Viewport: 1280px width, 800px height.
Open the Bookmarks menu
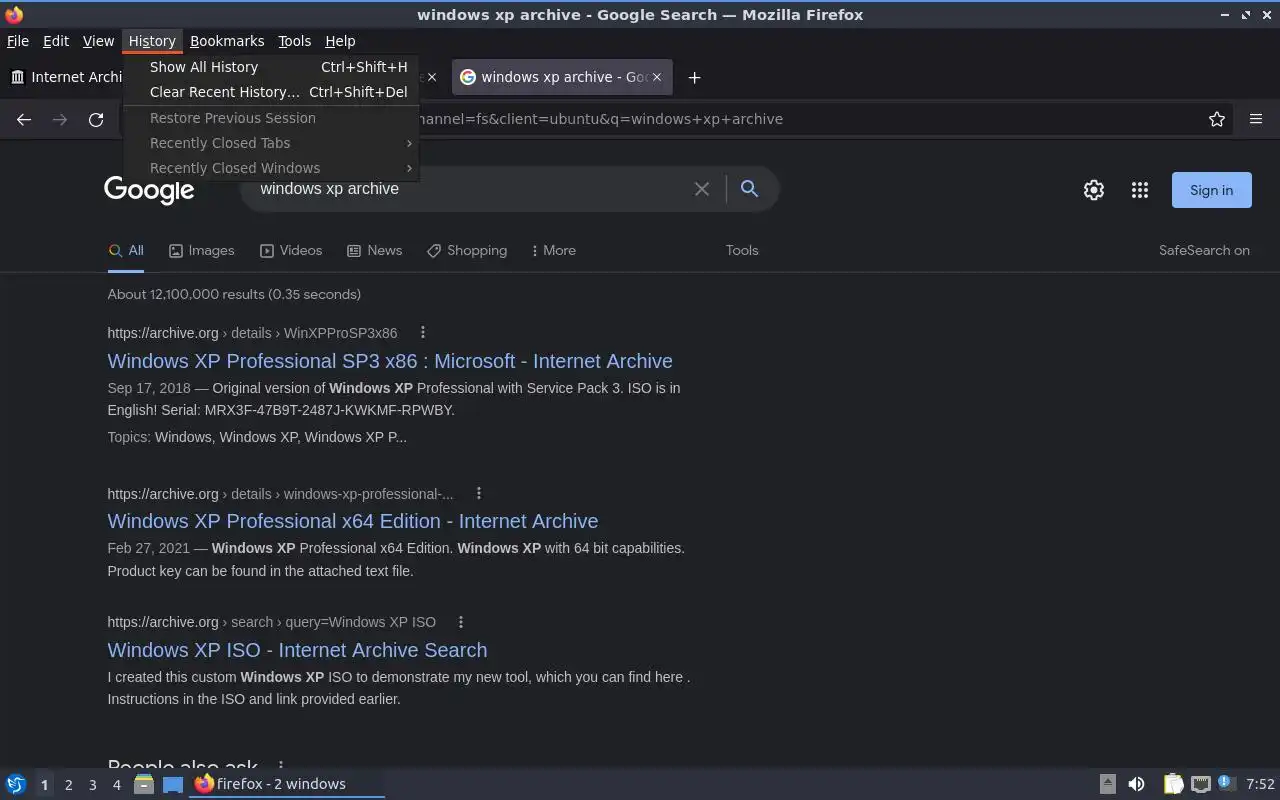click(x=227, y=41)
